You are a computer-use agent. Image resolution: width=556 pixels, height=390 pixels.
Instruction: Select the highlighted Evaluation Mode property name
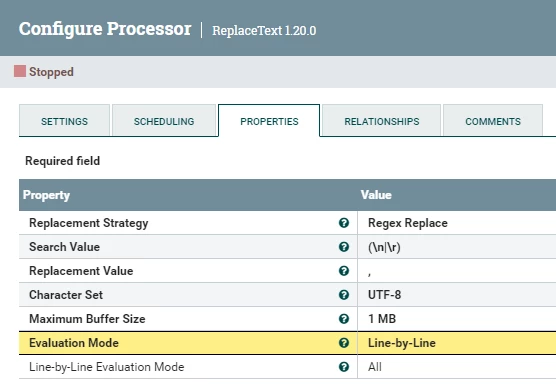point(74,343)
